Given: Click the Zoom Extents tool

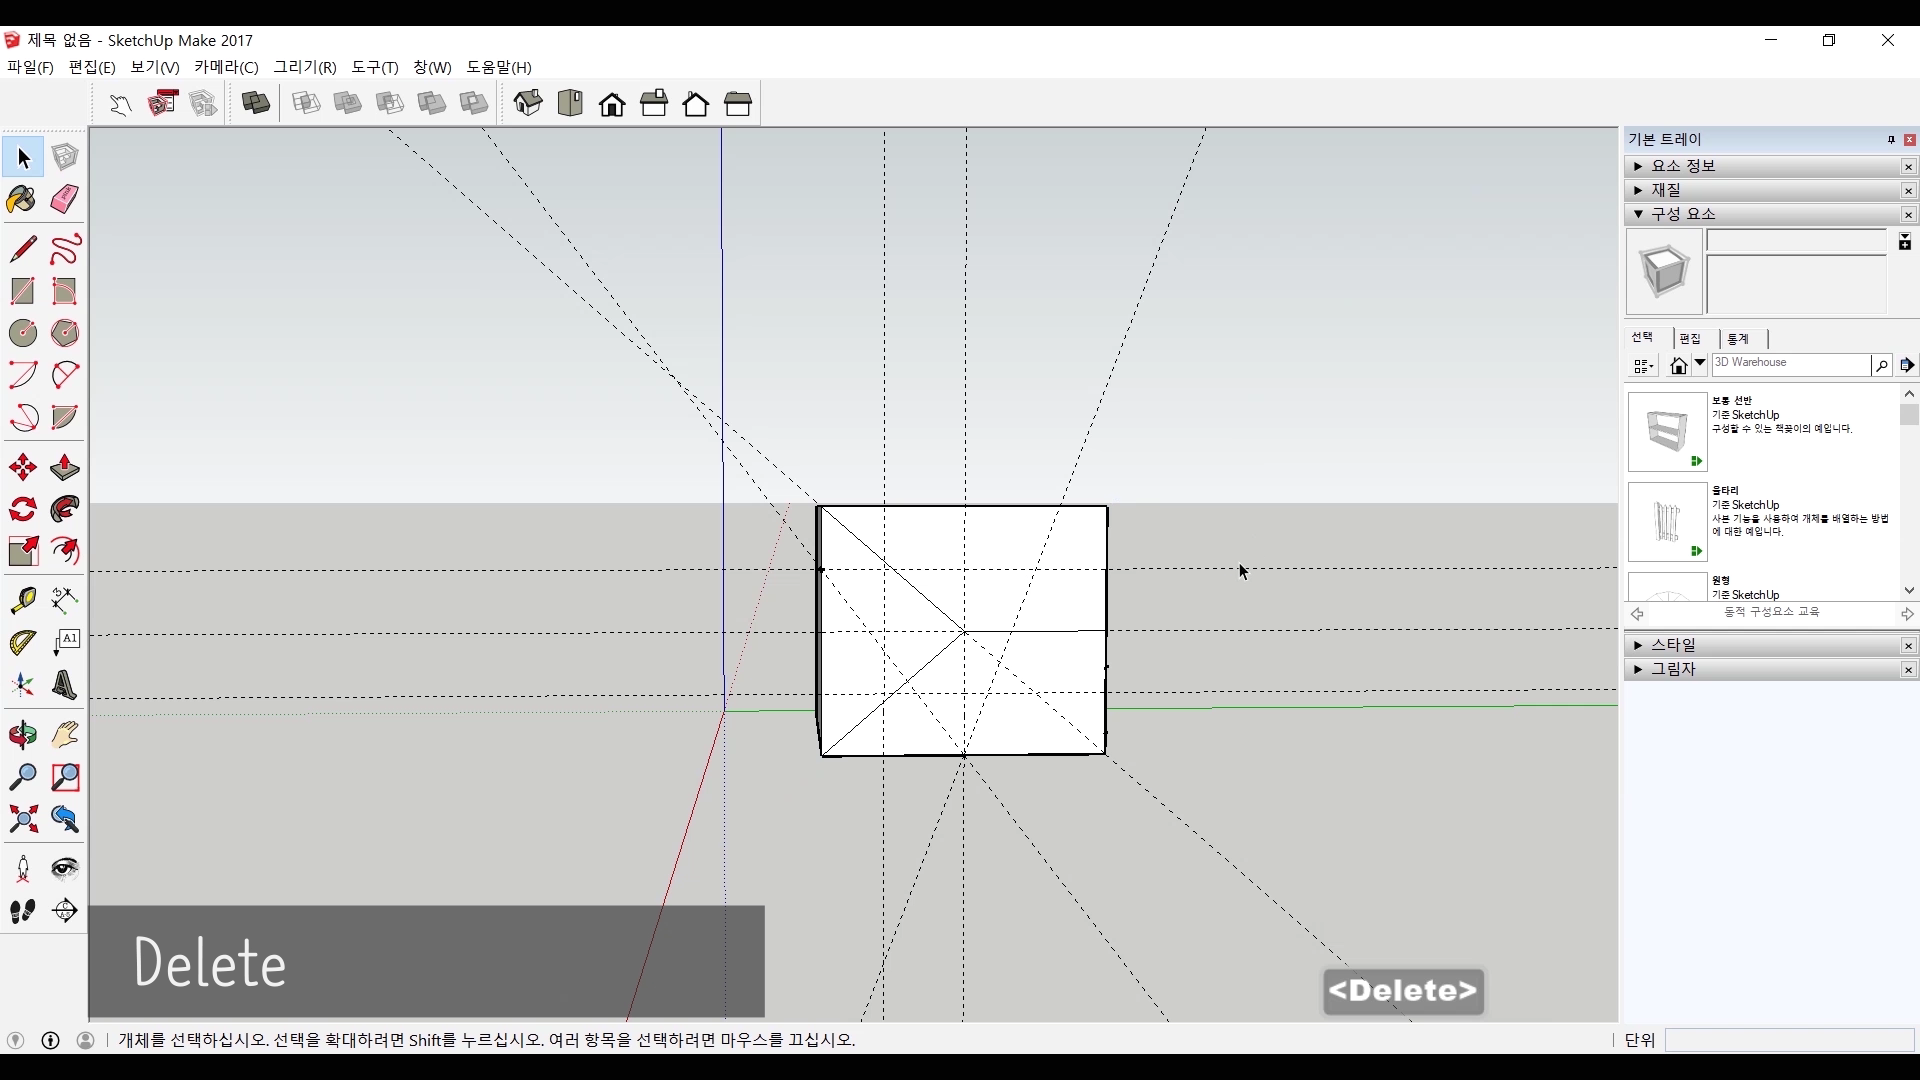Looking at the screenshot, I should (22, 820).
